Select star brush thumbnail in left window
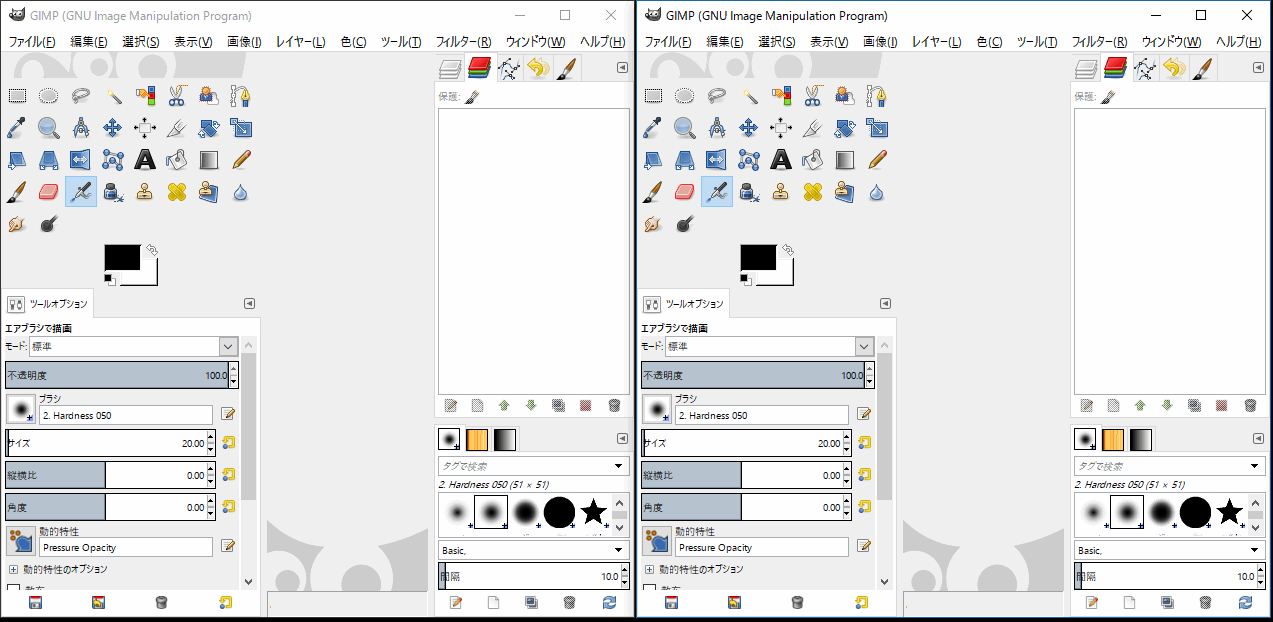Viewport: 1273px width, 622px height. coord(593,512)
